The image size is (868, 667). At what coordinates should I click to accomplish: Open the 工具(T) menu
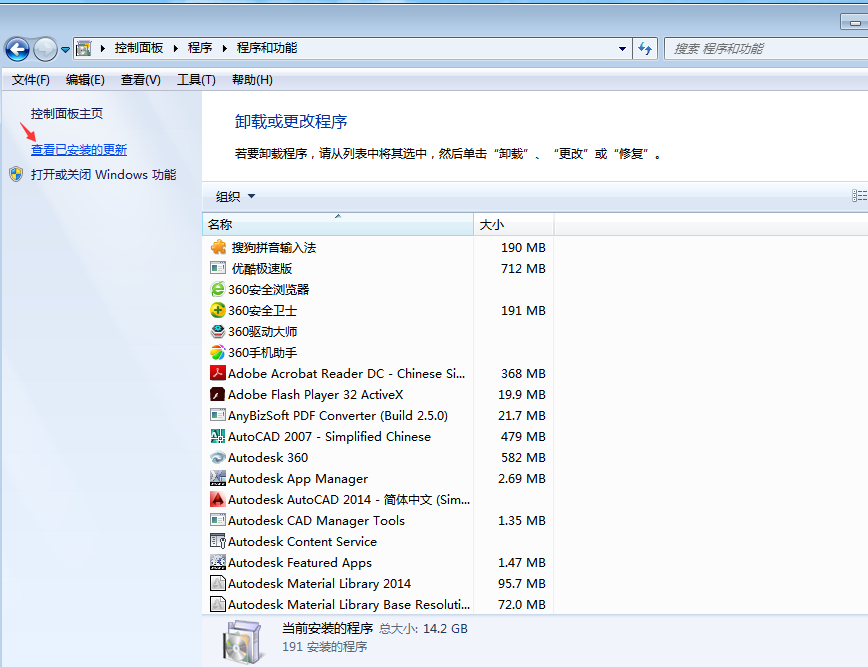point(196,80)
